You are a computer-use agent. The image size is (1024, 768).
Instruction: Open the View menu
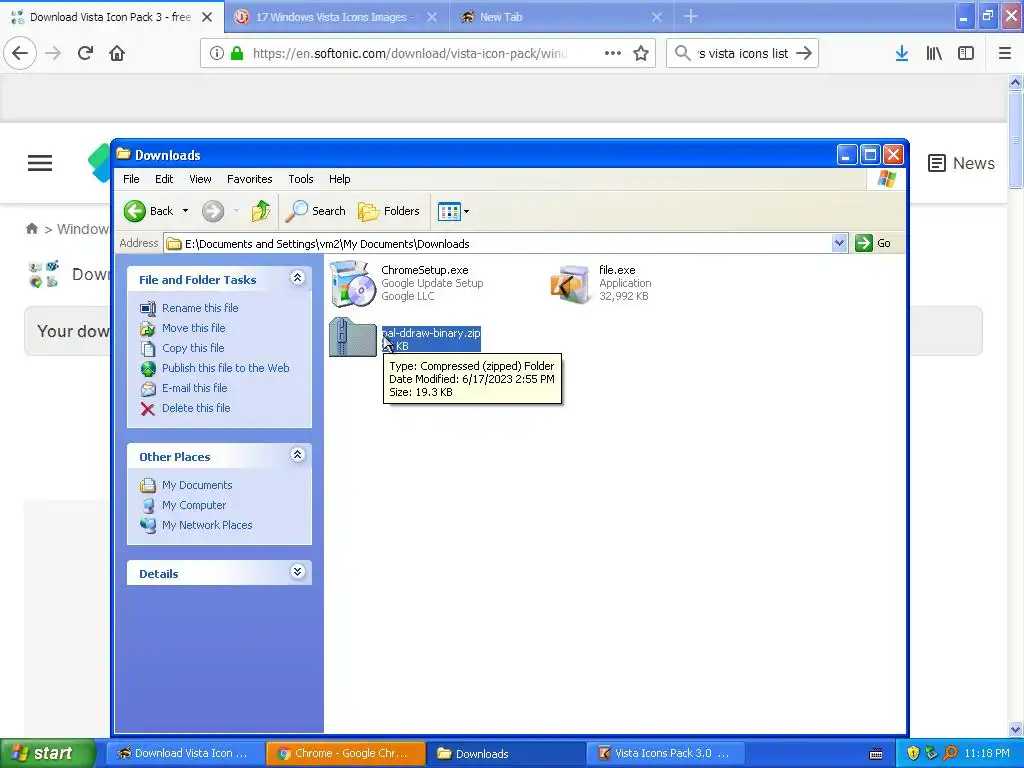coord(200,179)
